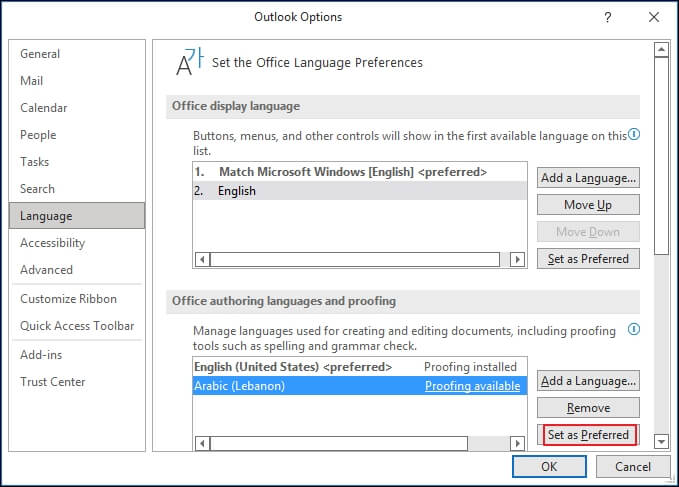679x487 pixels.
Task: Open the Quick Access Toolbar category
Action: [x=77, y=326]
